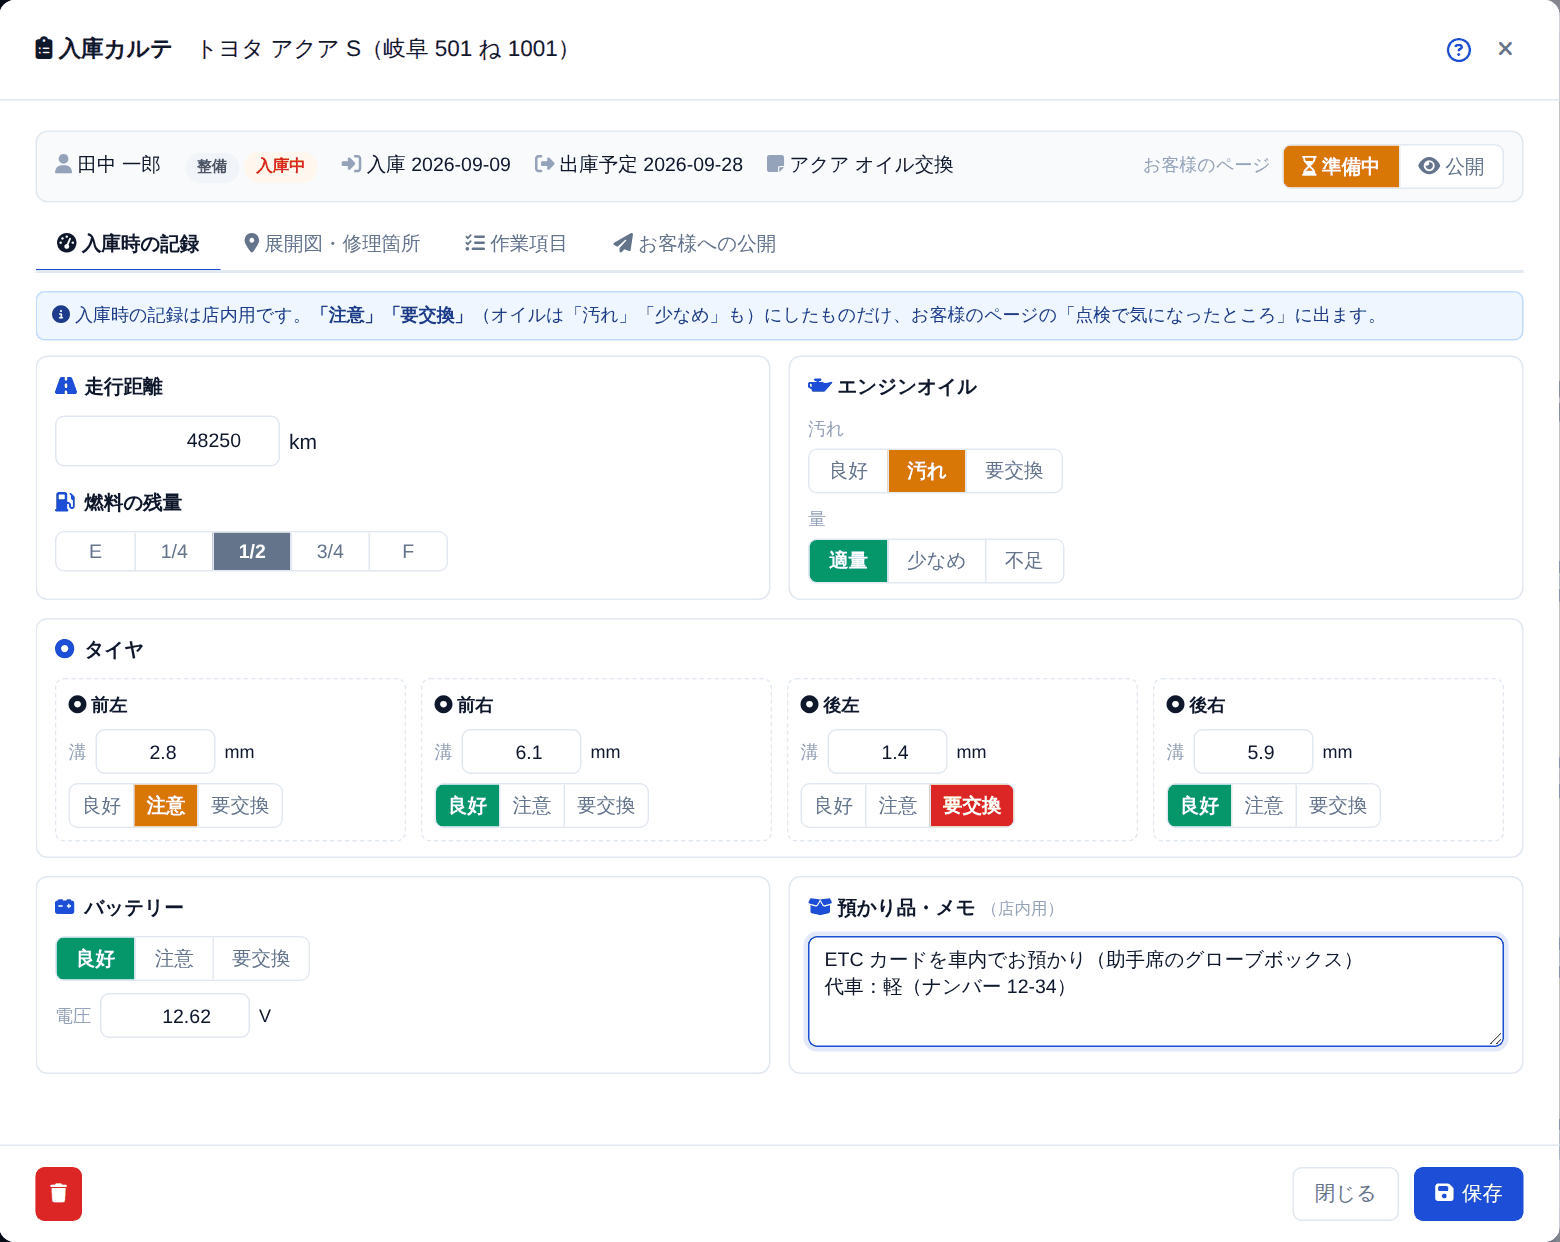The image size is (1560, 1242).
Task: Click the 後左 tire groove depth field
Action: click(x=887, y=752)
